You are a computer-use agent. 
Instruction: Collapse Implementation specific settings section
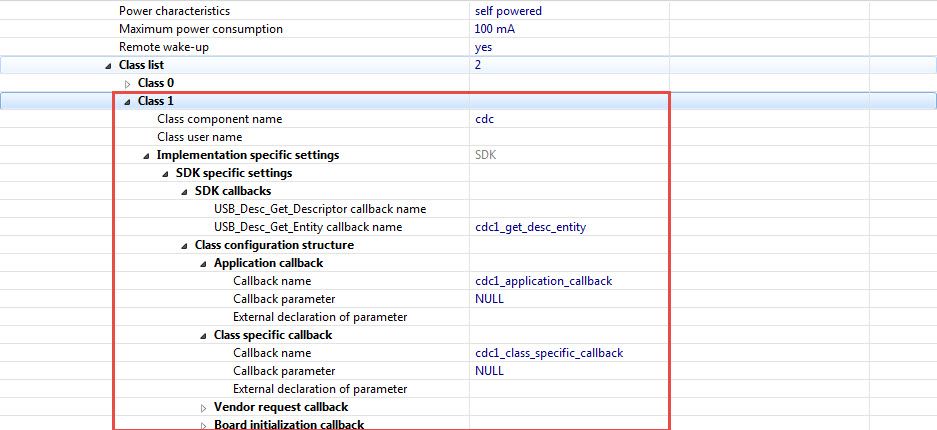click(x=146, y=155)
